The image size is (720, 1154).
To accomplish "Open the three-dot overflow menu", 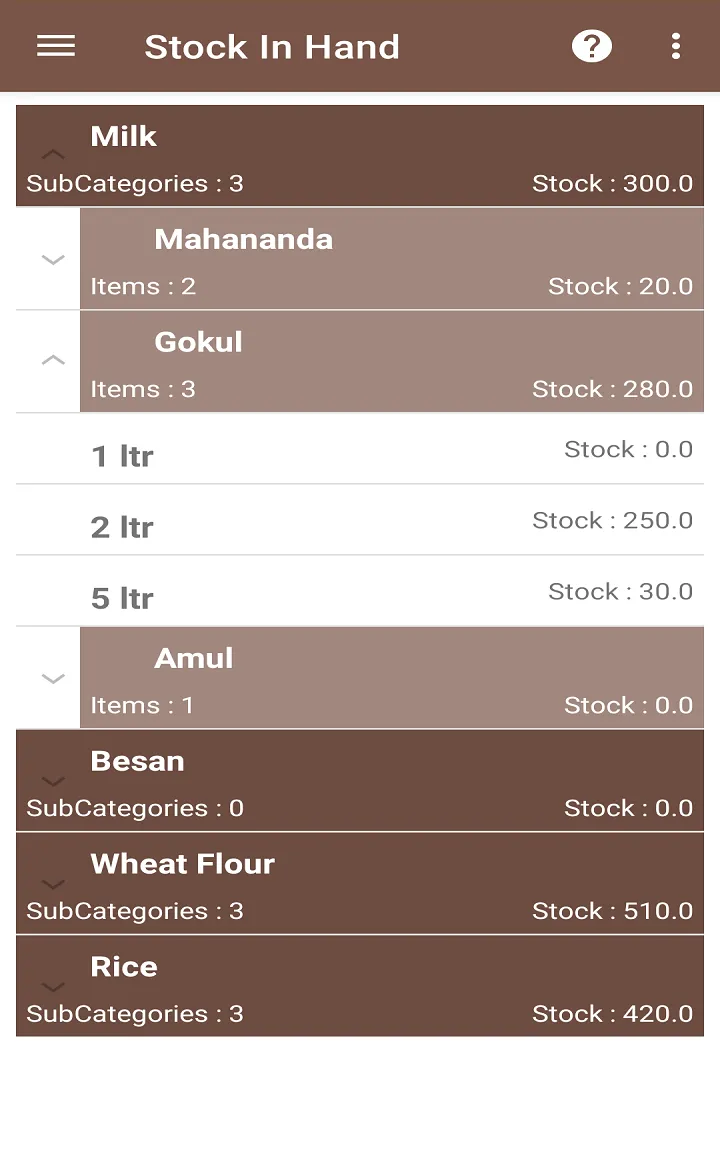I will coord(676,46).
